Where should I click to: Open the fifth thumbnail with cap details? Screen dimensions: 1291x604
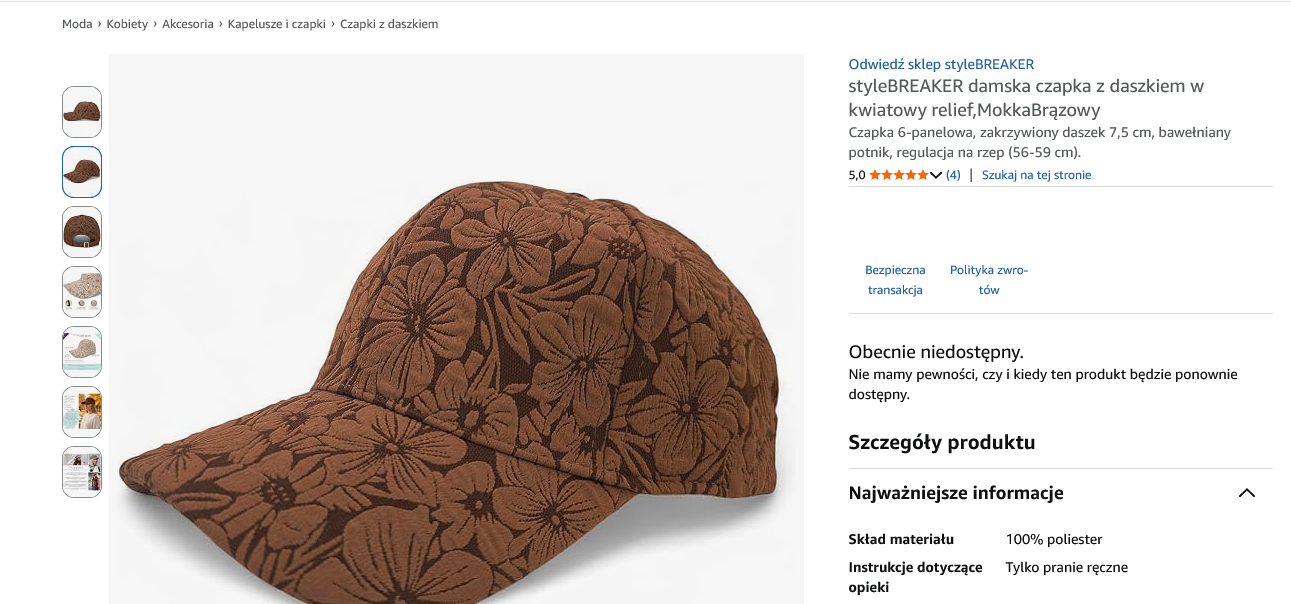pyautogui.click(x=82, y=352)
